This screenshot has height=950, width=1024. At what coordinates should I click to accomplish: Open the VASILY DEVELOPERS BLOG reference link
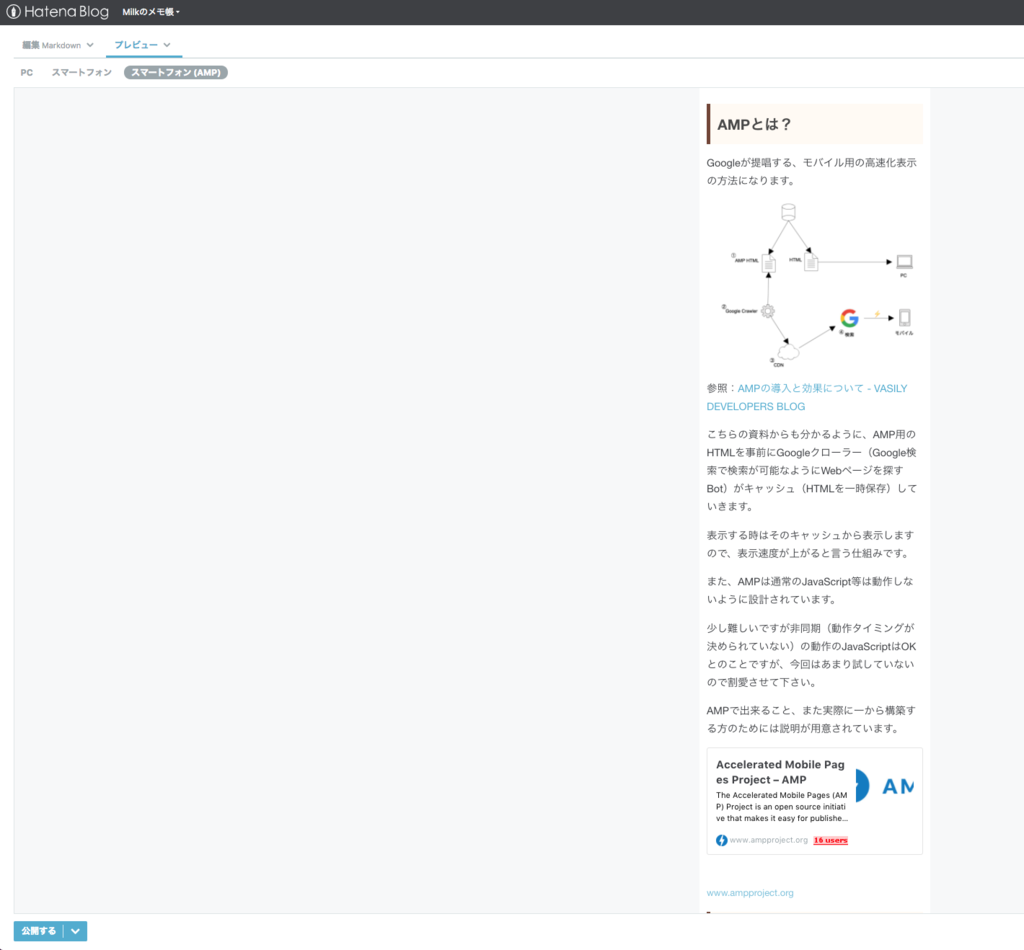tap(807, 397)
